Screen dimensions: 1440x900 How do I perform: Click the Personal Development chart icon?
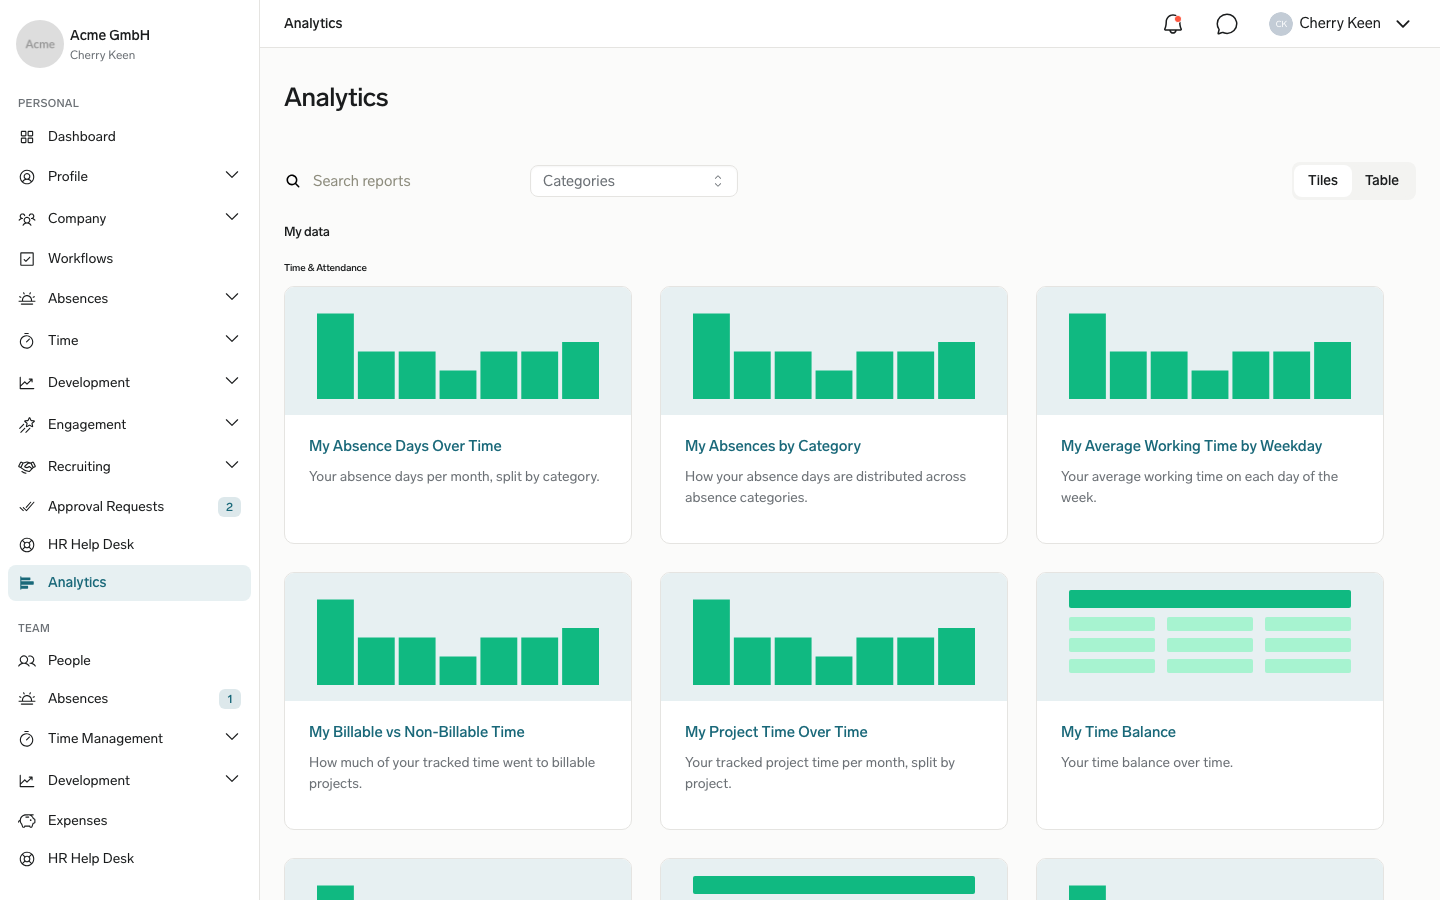click(27, 383)
